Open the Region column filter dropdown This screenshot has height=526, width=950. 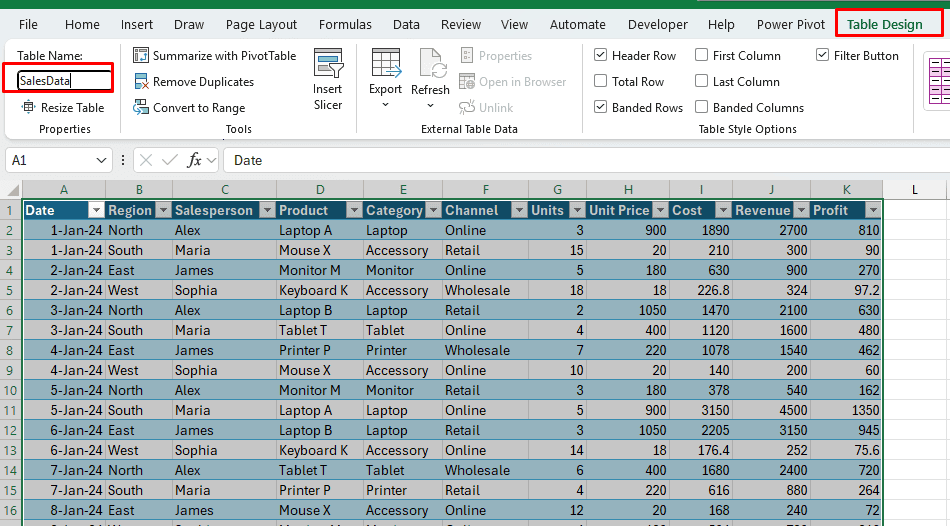[163, 210]
